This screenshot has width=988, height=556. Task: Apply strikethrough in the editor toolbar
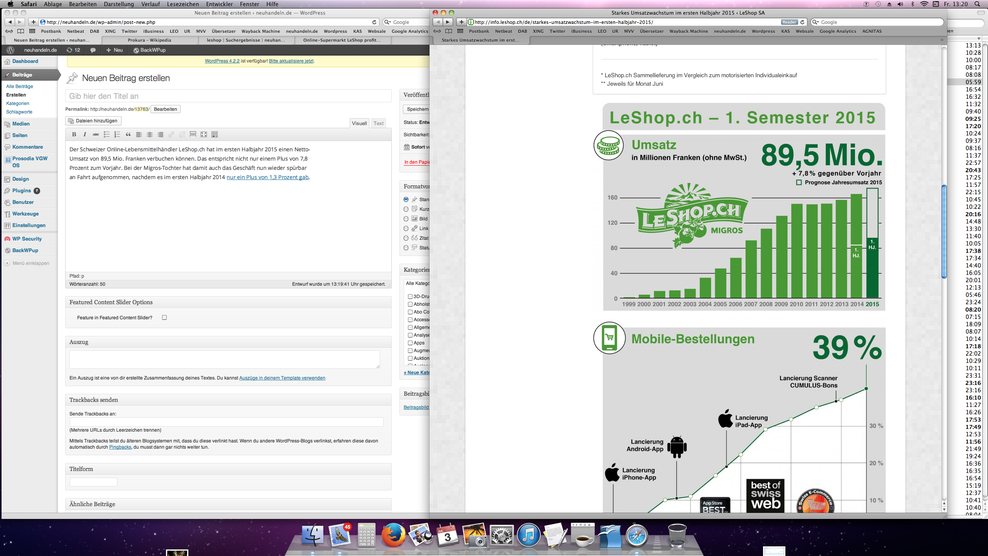(x=95, y=134)
